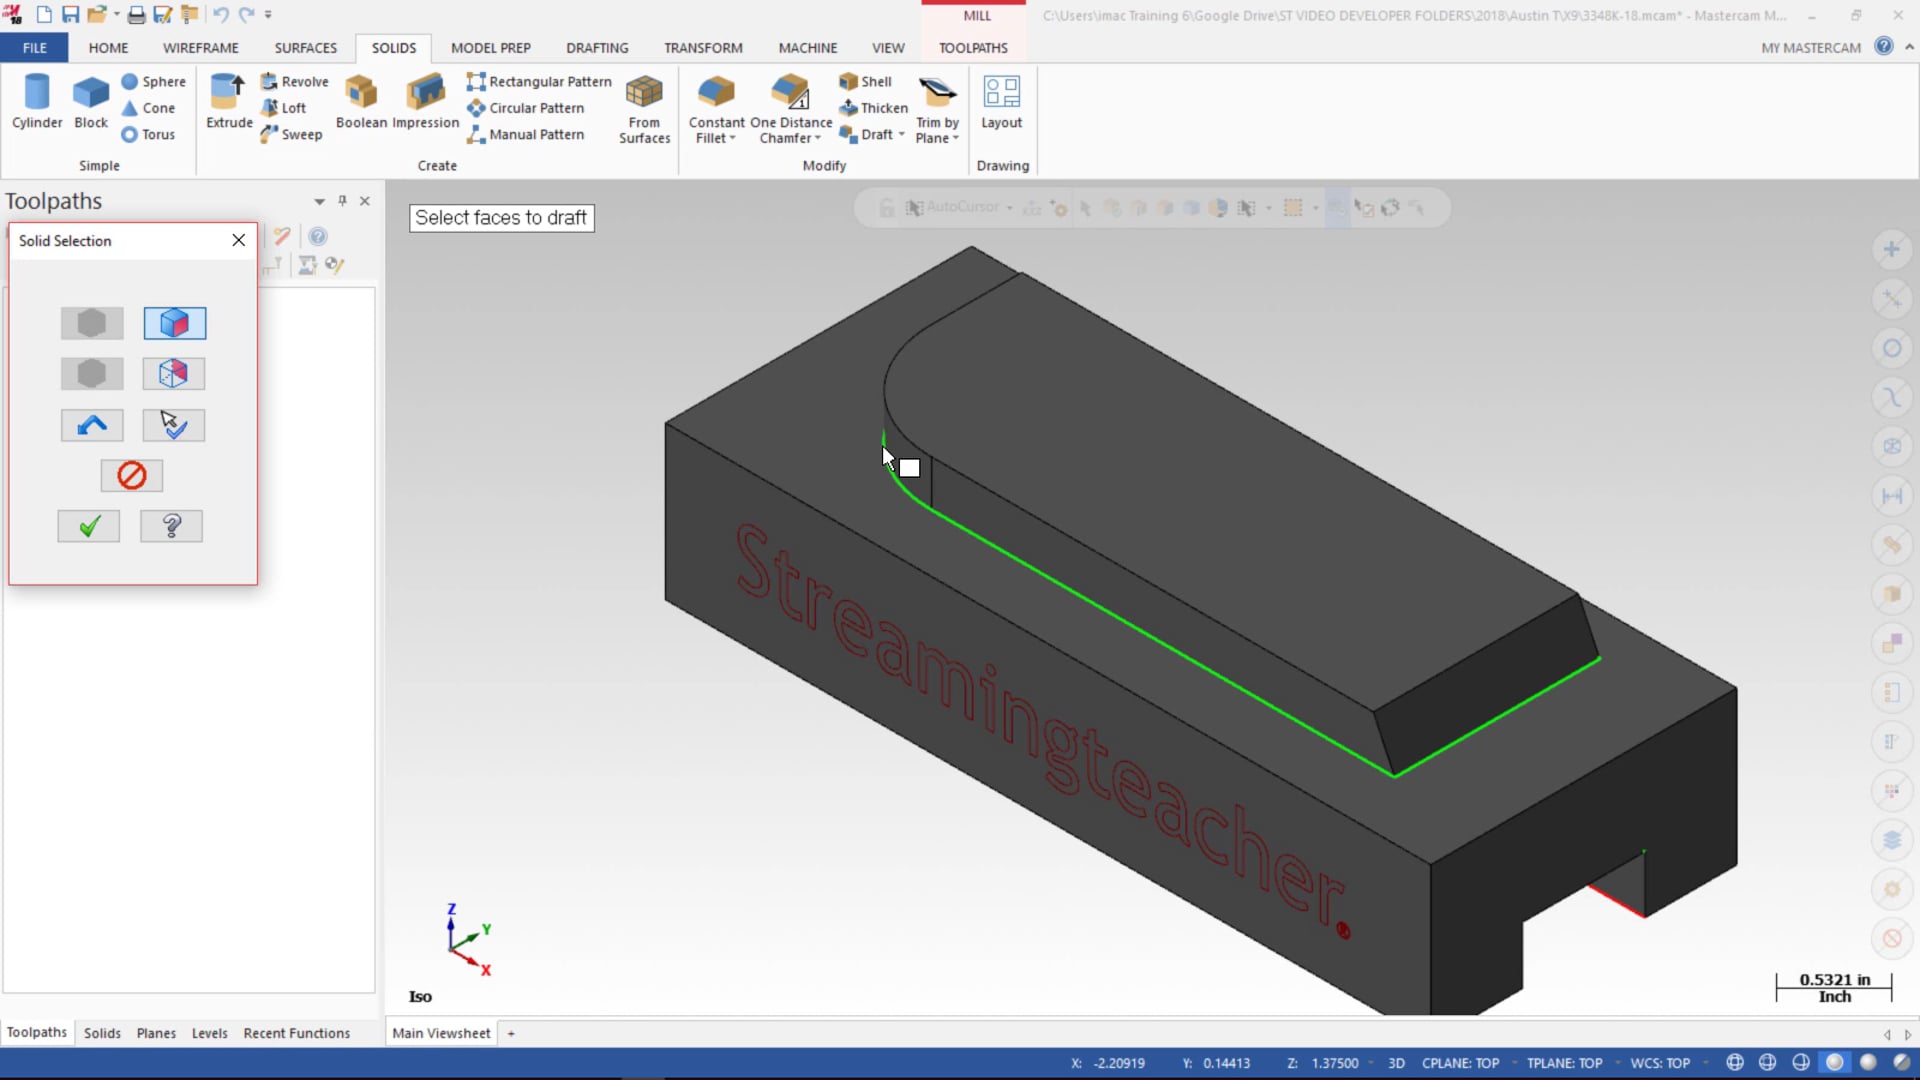Print from the quick access toolbar
Image resolution: width=1920 pixels, height=1080 pixels.
pos(136,15)
